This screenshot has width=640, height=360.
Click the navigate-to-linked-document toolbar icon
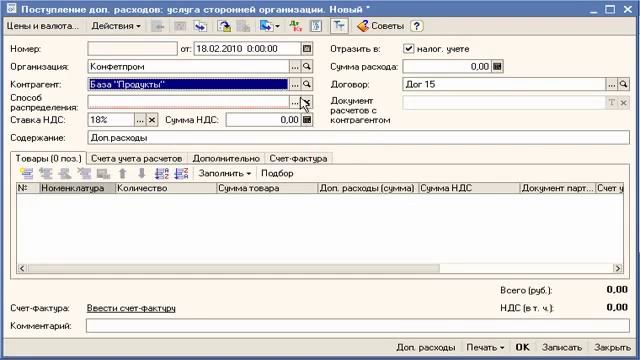click(x=200, y=26)
